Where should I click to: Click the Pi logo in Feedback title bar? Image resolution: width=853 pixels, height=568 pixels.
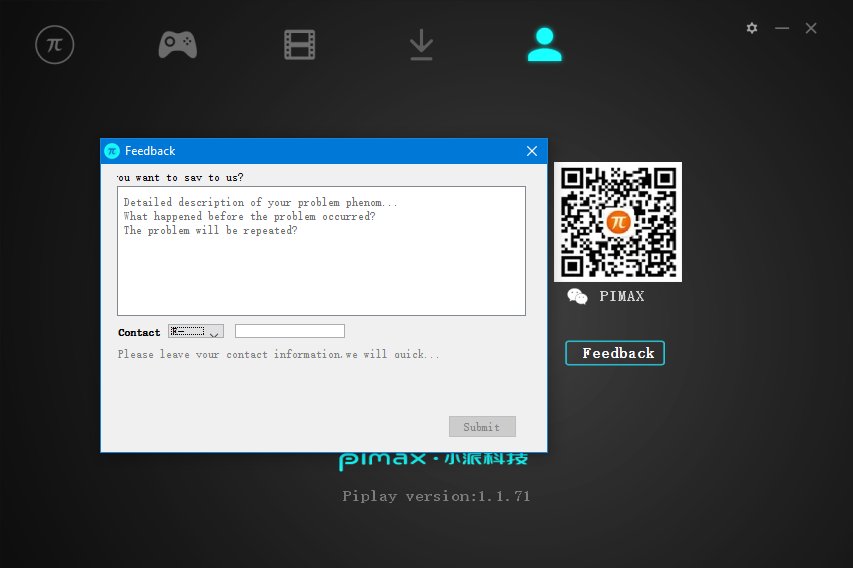(112, 151)
